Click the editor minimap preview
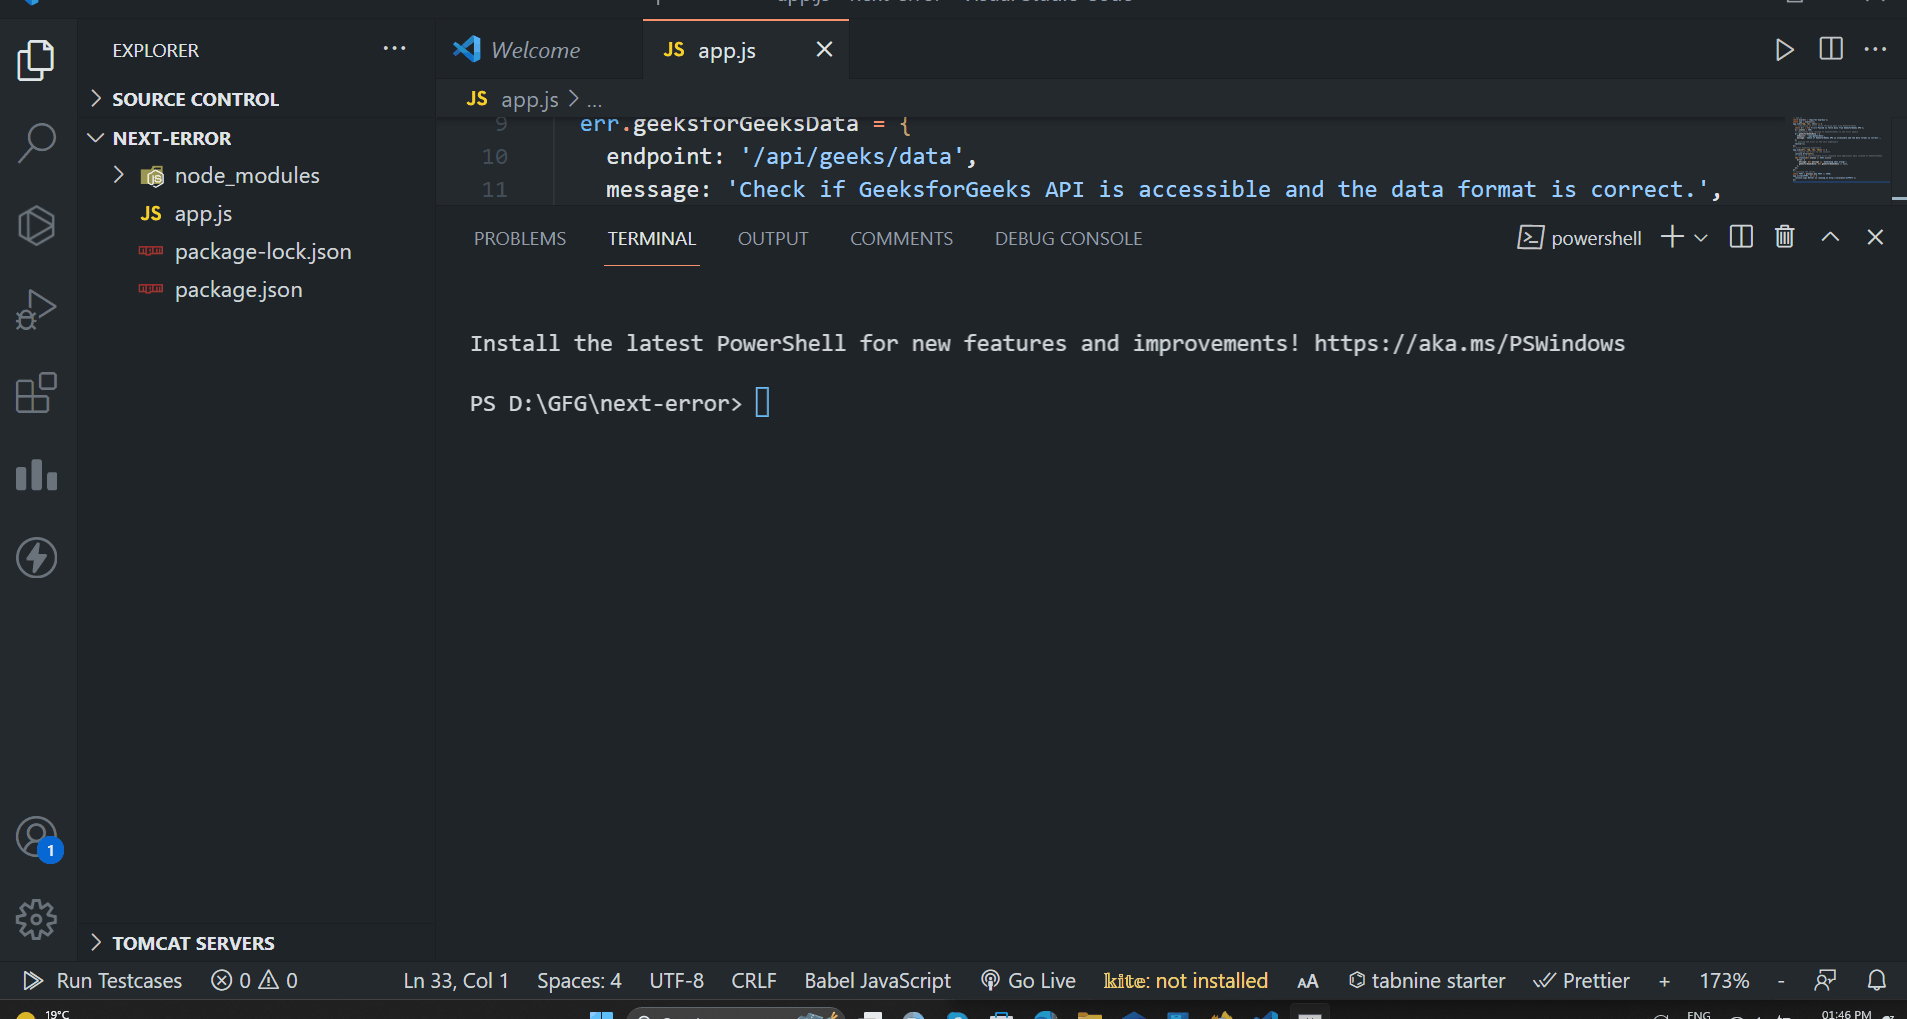 1838,150
